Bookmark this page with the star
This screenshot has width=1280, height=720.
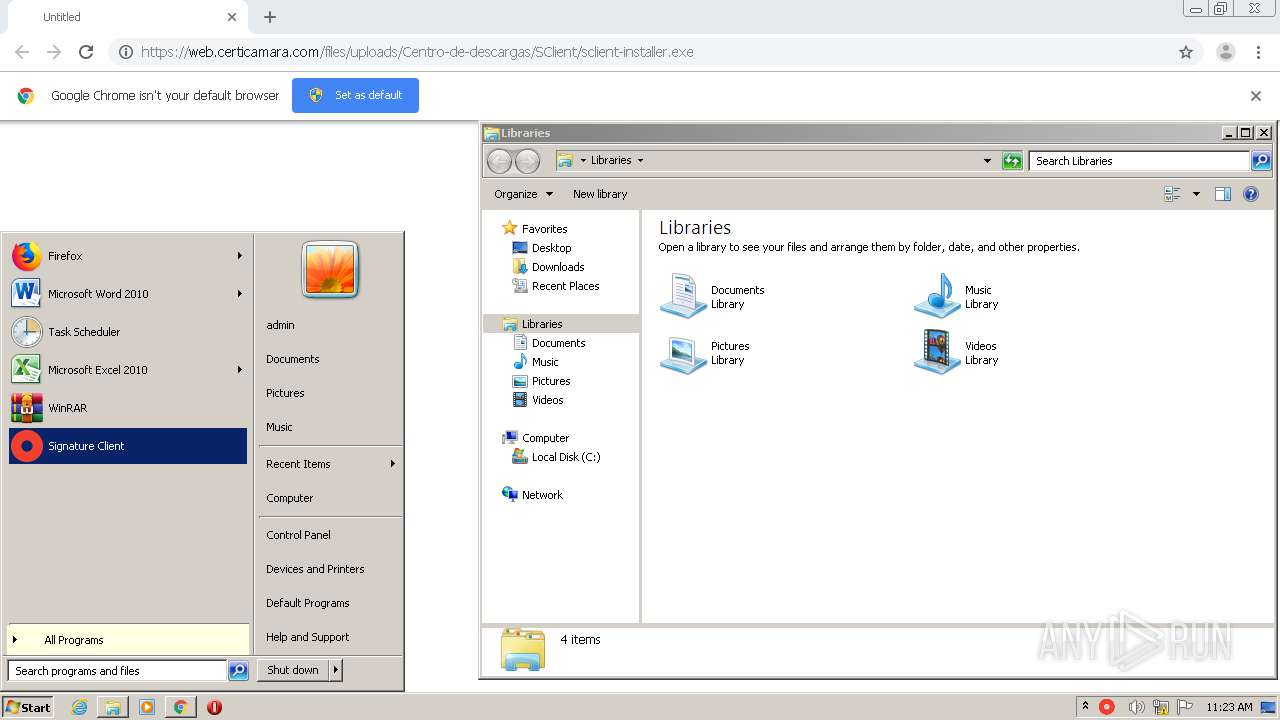1186,52
